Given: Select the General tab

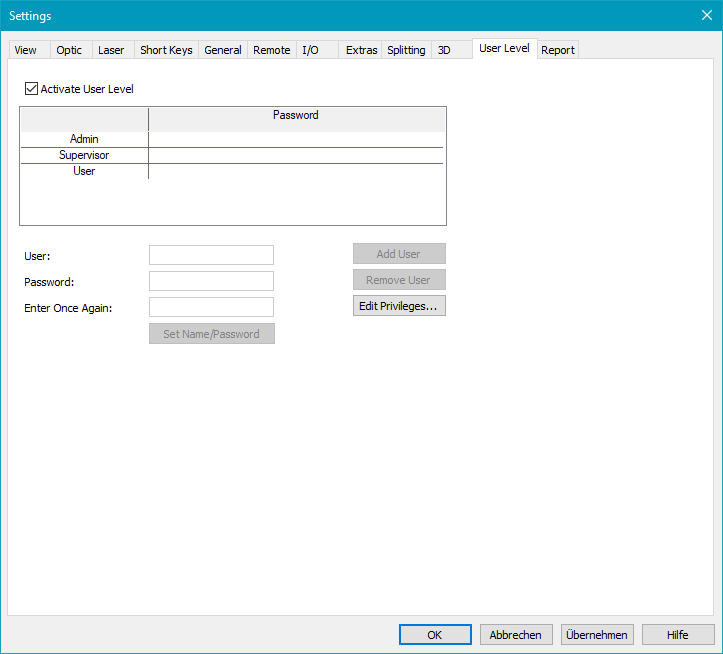Looking at the screenshot, I should (x=223, y=50).
